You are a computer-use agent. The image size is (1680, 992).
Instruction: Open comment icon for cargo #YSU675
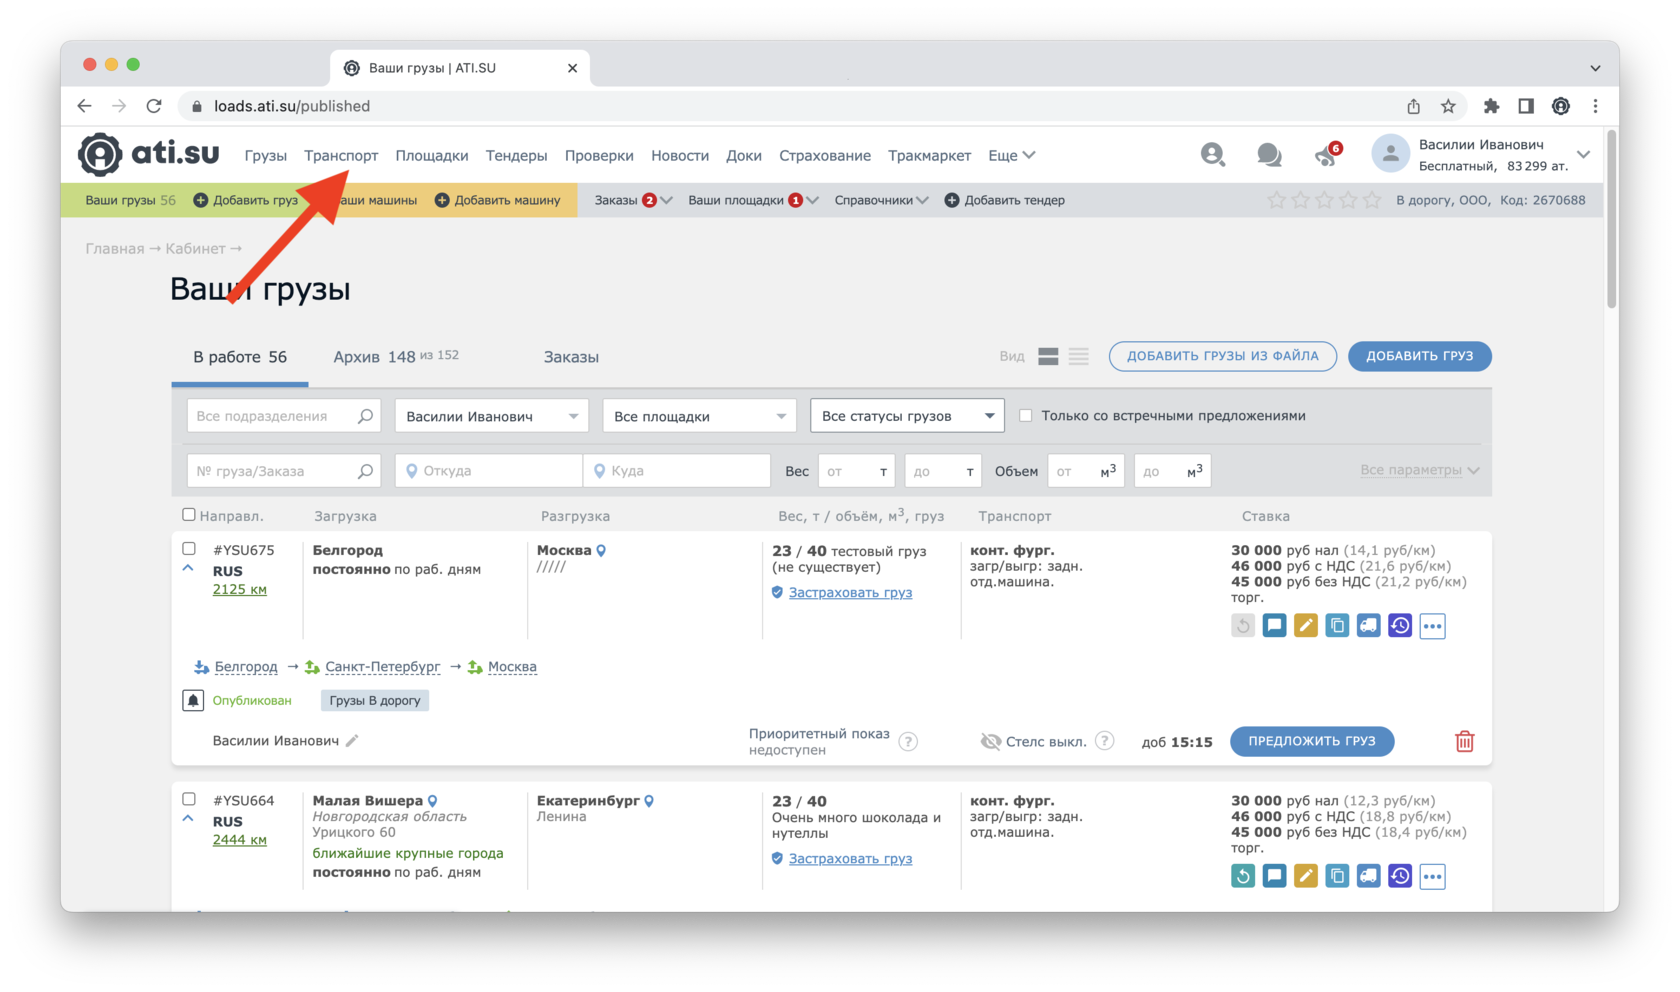(1274, 626)
